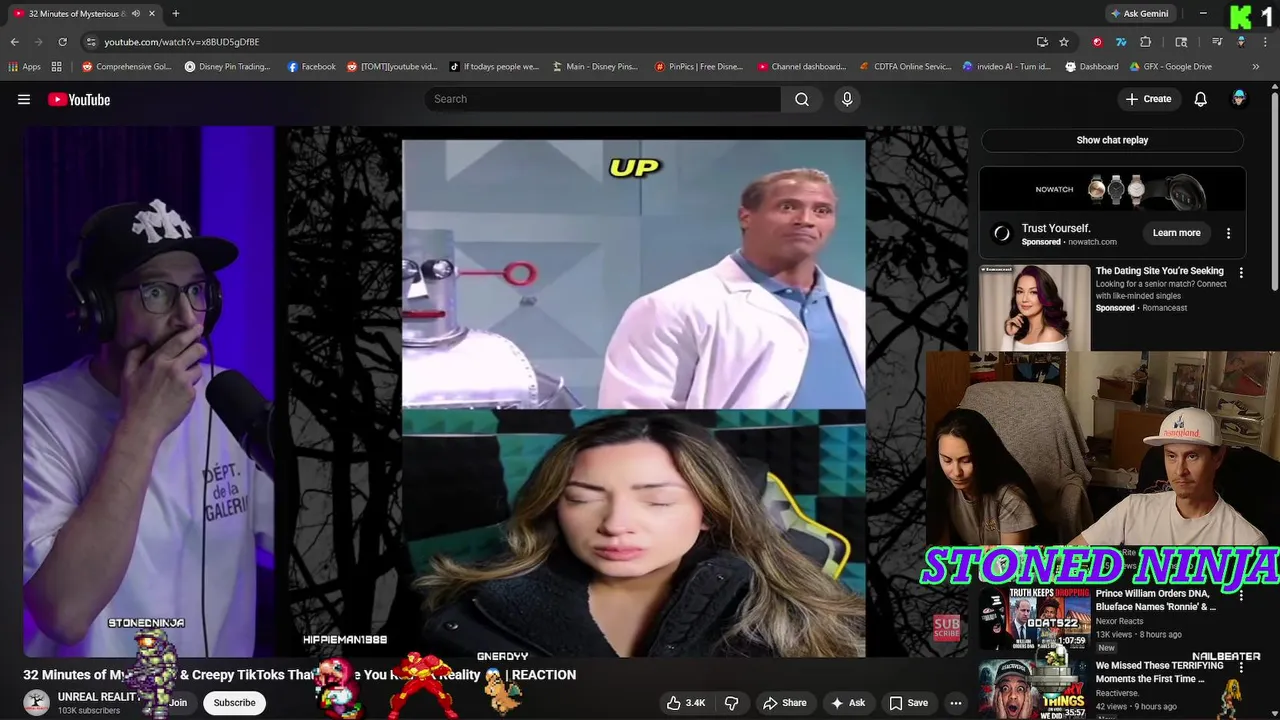Open the Main - Disney Pins bookmark
Image resolution: width=1280 pixels, height=720 pixels.
[595, 67]
